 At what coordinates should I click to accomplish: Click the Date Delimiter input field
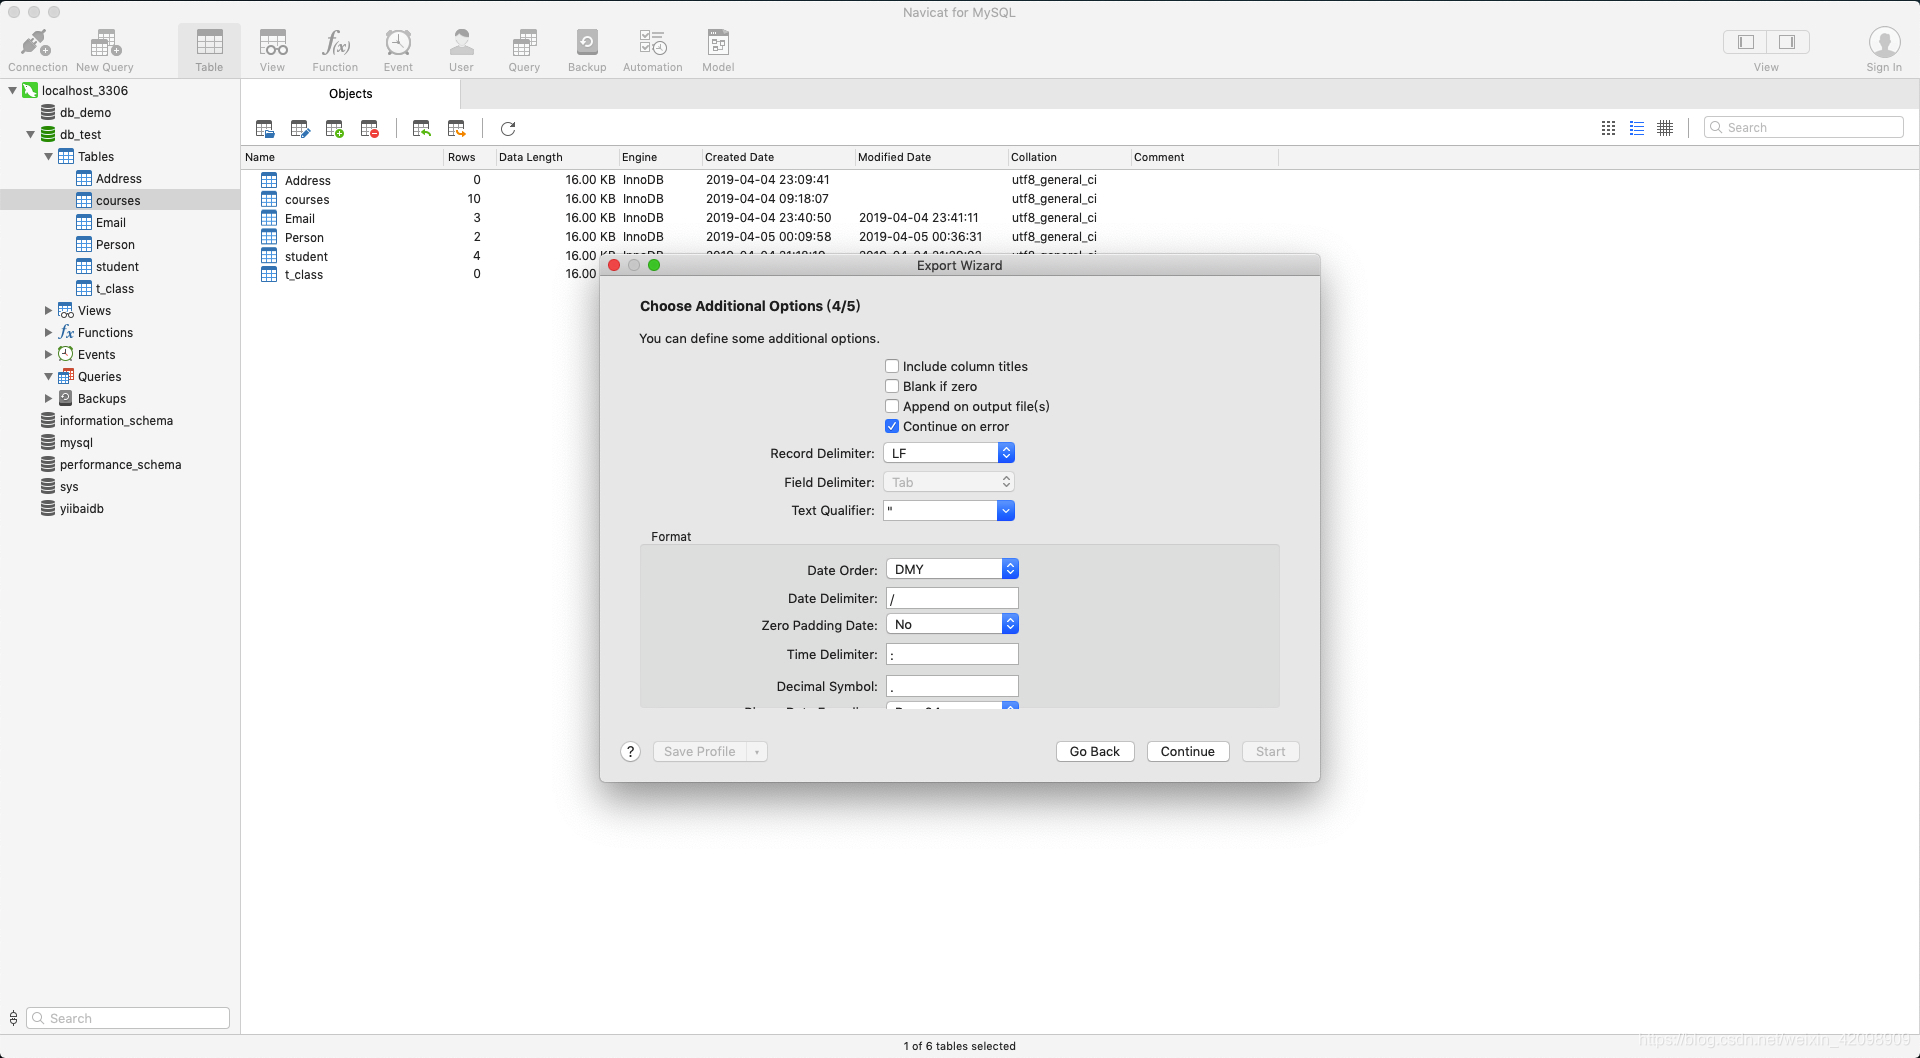click(x=952, y=598)
